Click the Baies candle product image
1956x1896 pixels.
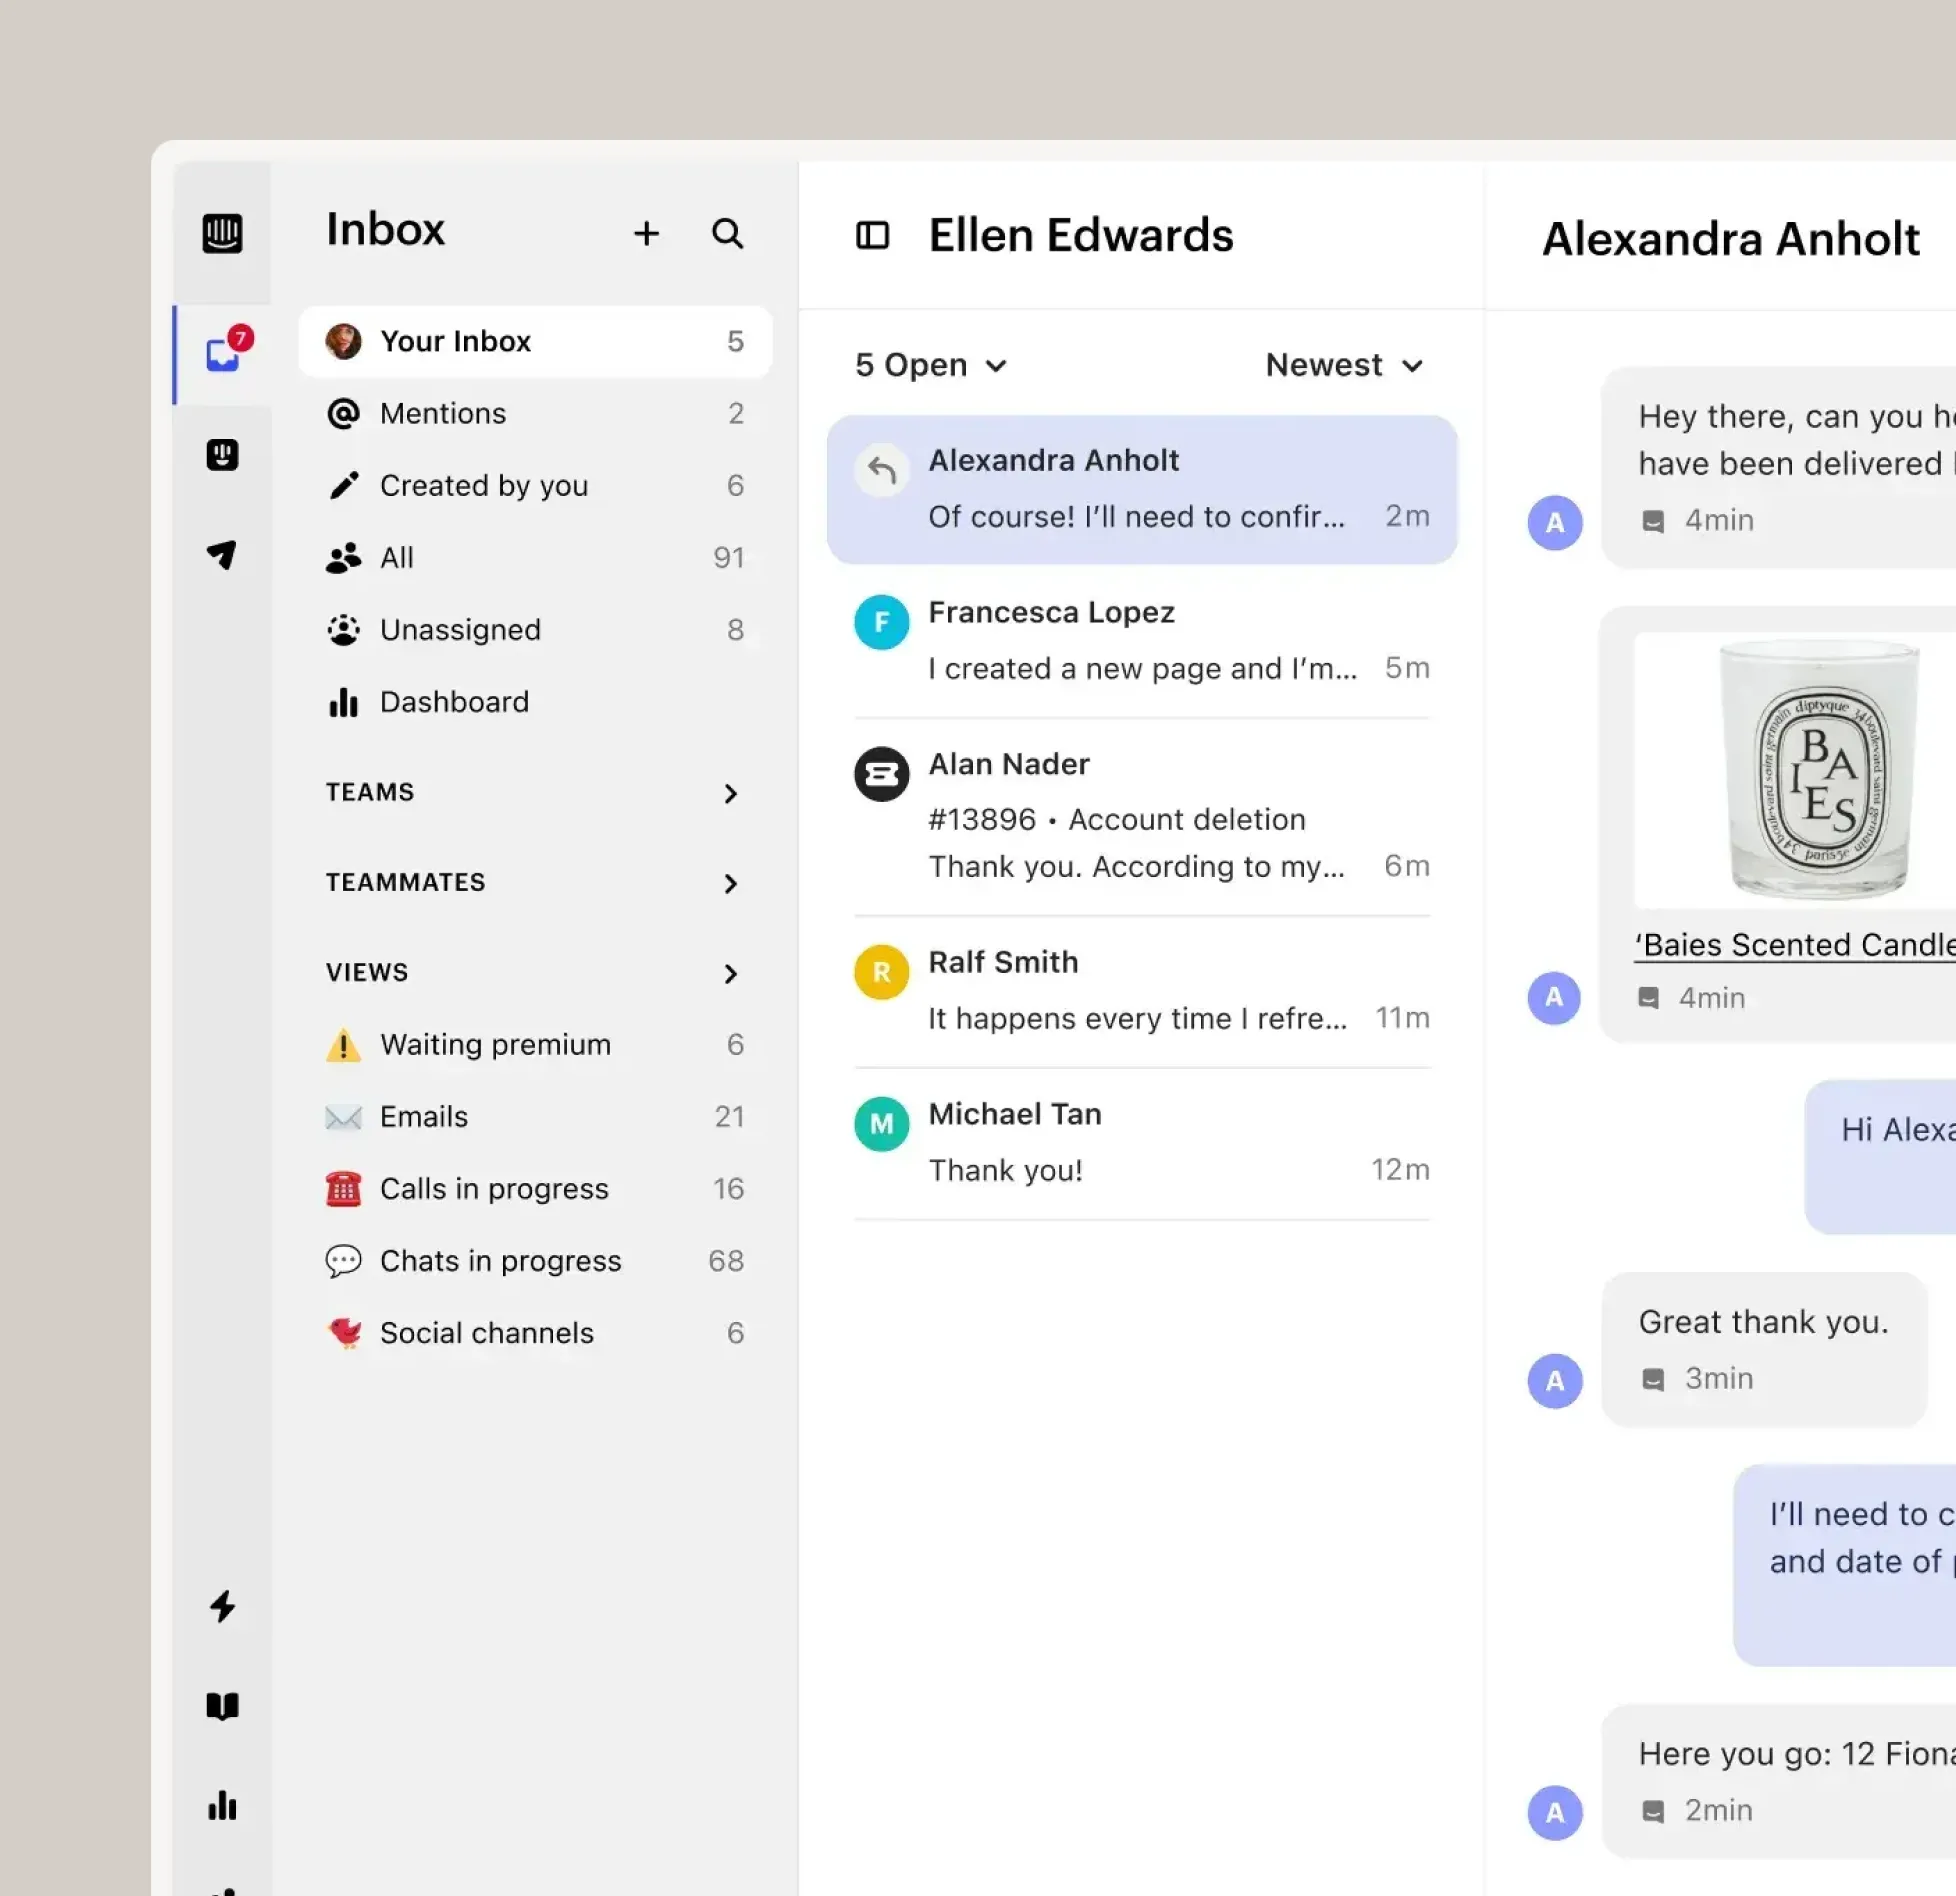click(x=1795, y=770)
